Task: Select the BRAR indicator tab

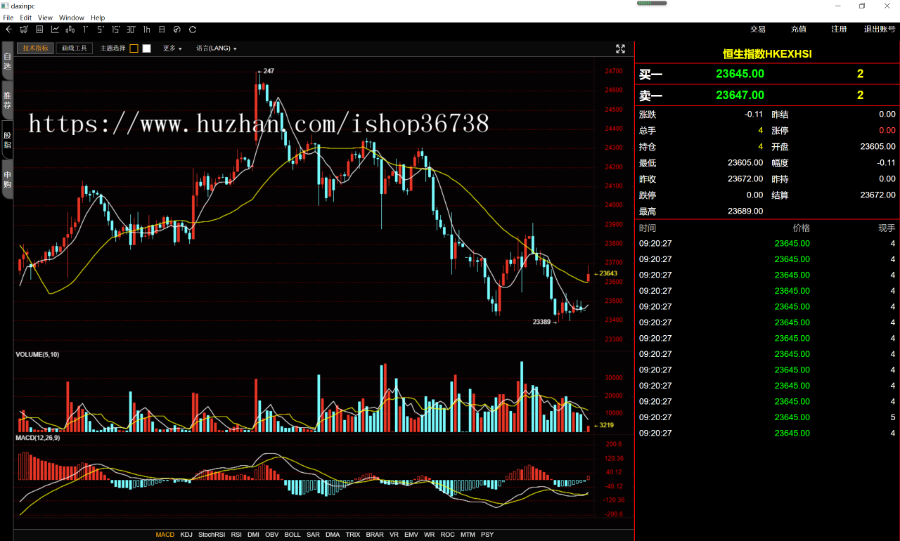Action: 374,535
